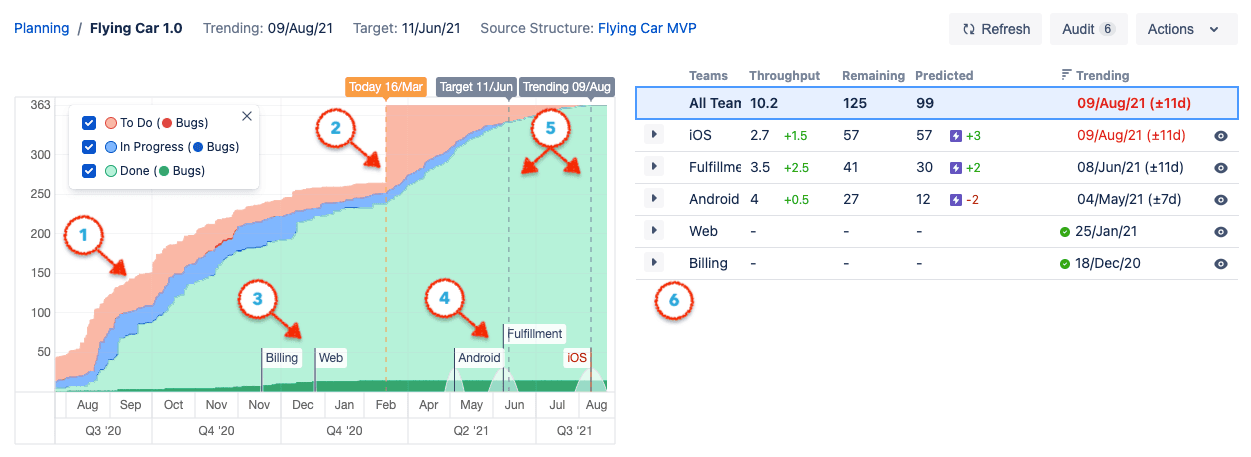
Task: Click the Target 11/Jun timeline marker
Action: pos(477,87)
